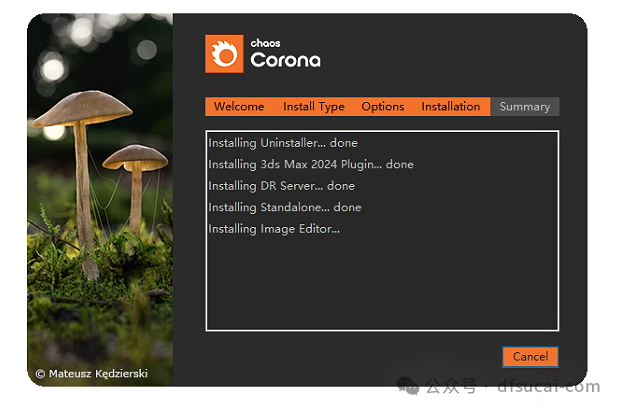The image size is (621, 411).
Task: Click the Cancel button
Action: point(530,357)
